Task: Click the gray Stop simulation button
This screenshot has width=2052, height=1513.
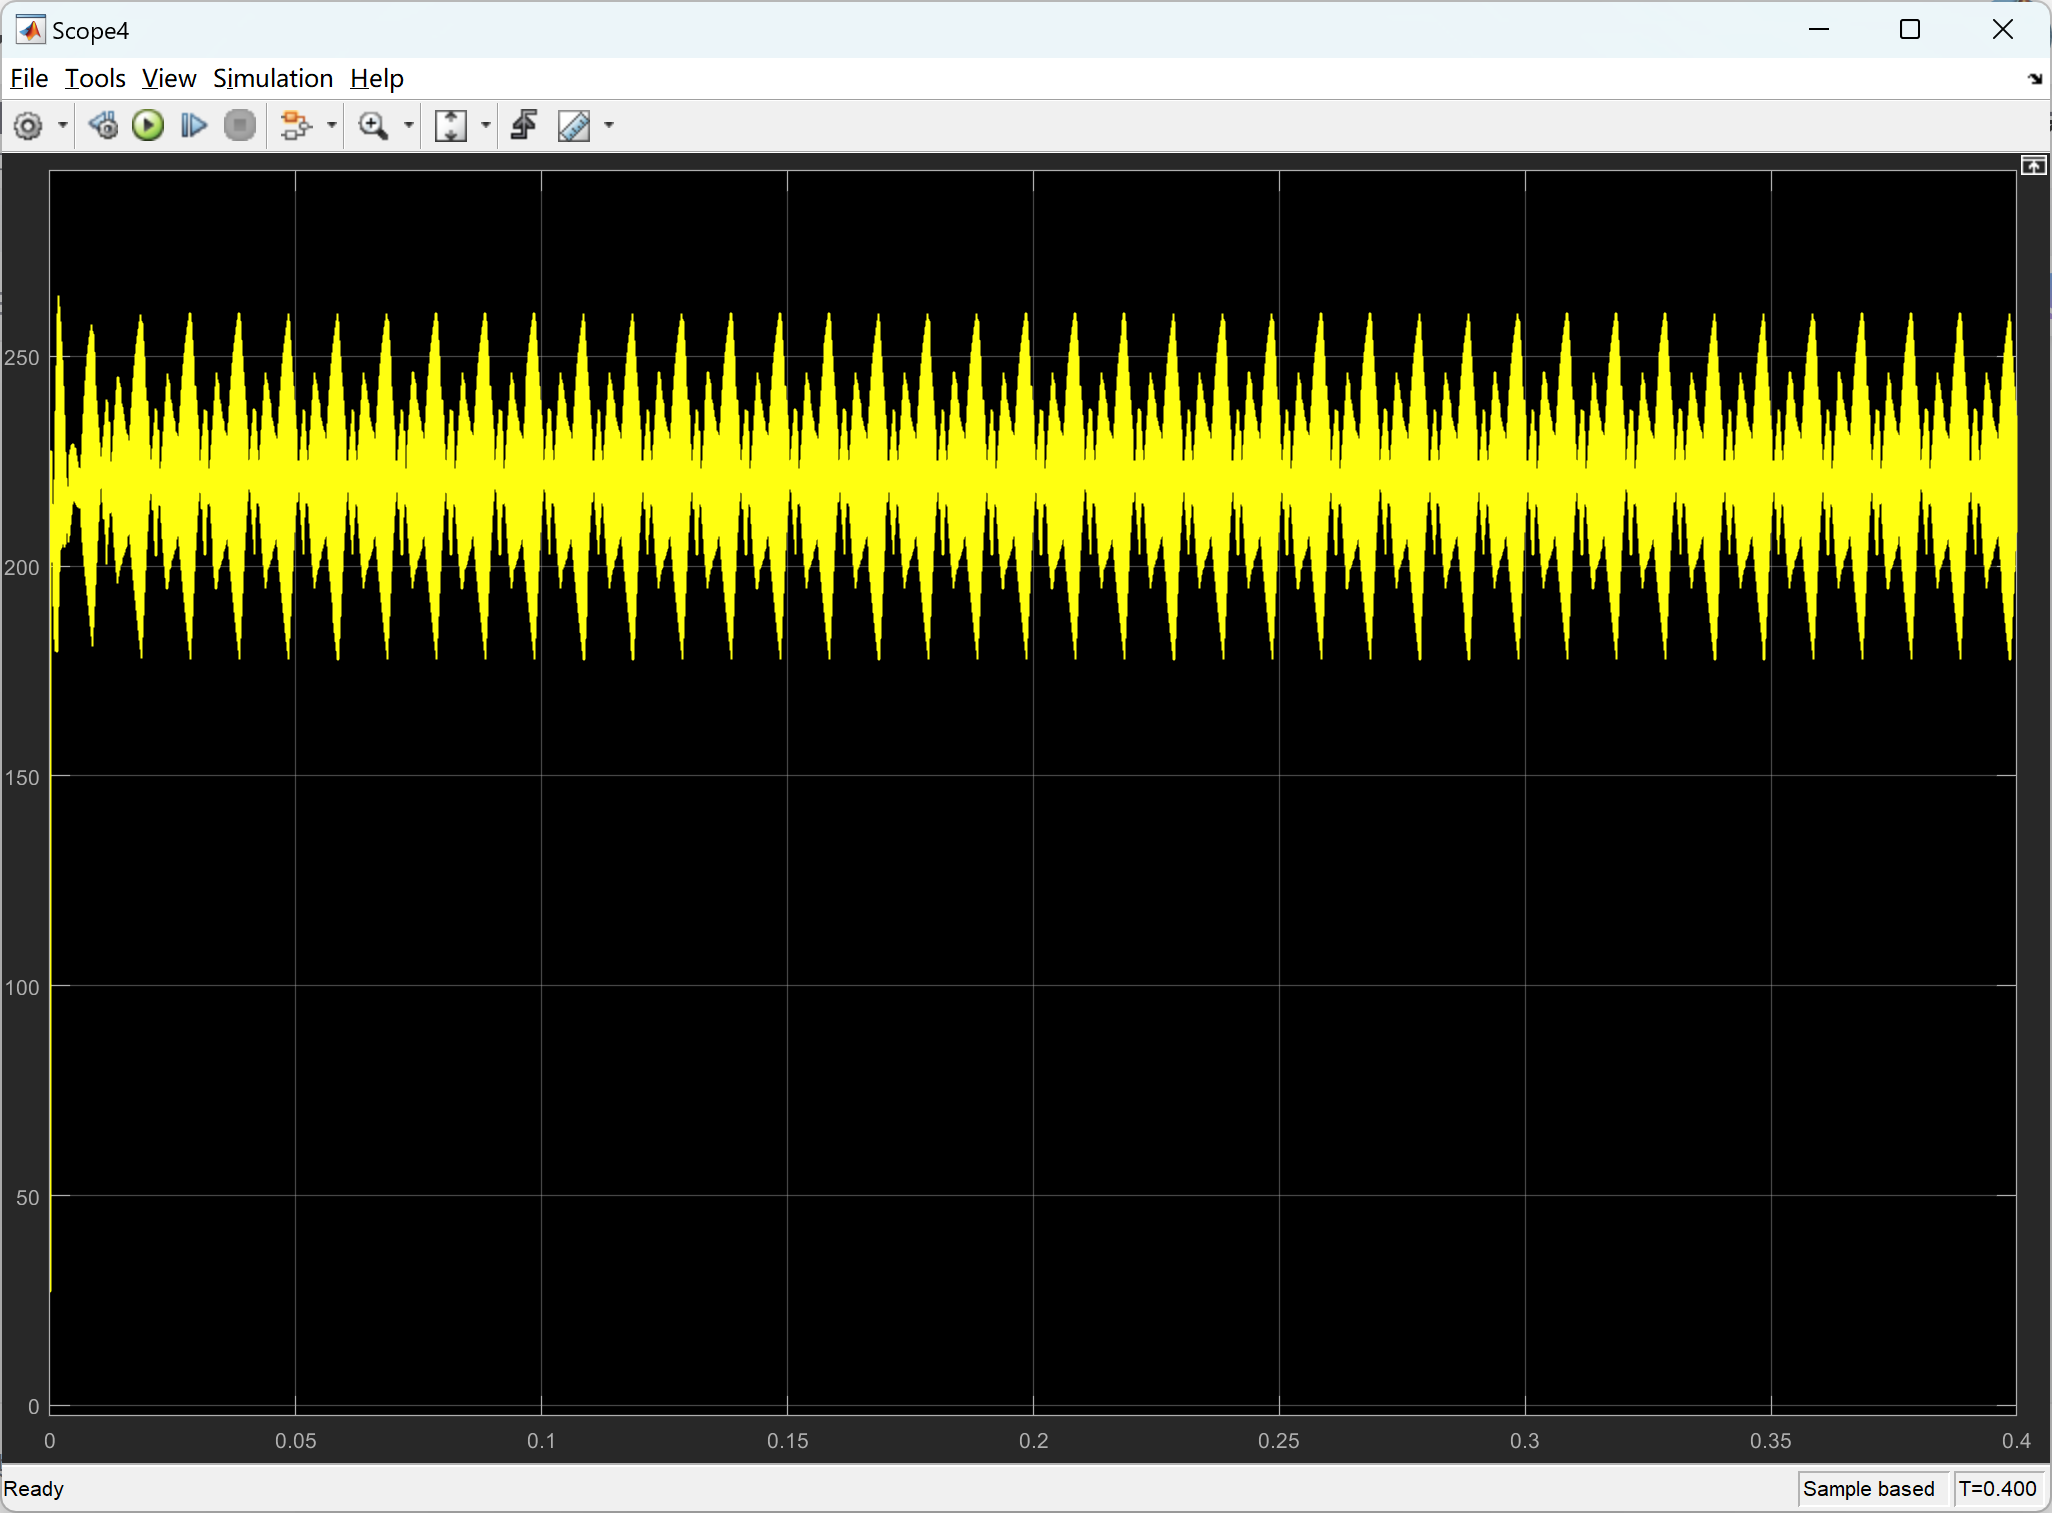Action: [x=240, y=126]
